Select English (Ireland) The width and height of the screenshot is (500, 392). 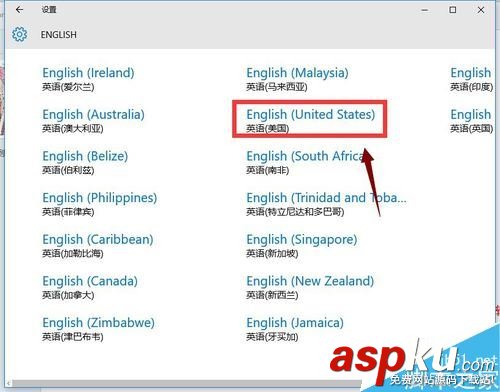click(x=88, y=79)
